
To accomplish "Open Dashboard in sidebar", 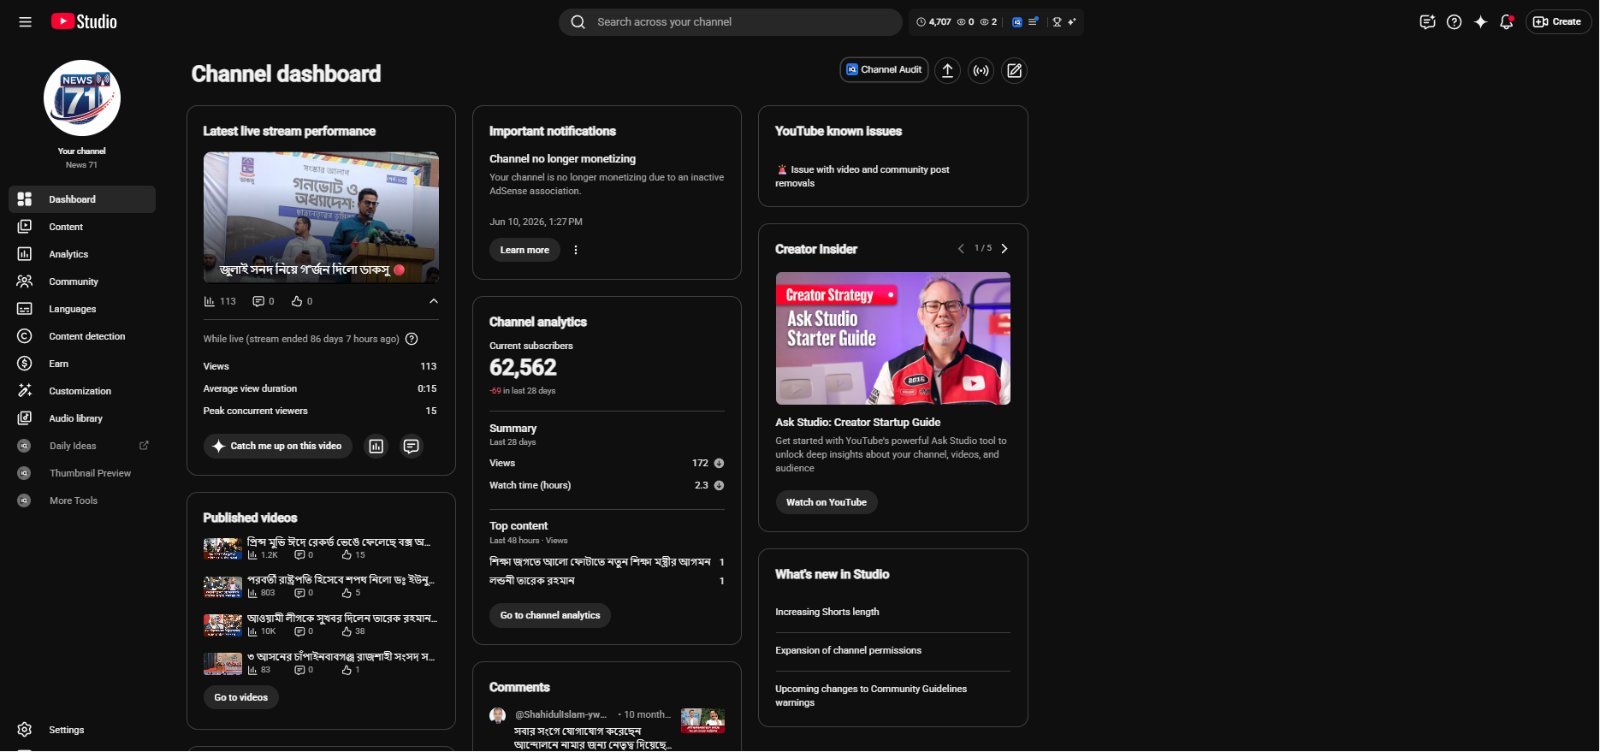I will pos(82,199).
